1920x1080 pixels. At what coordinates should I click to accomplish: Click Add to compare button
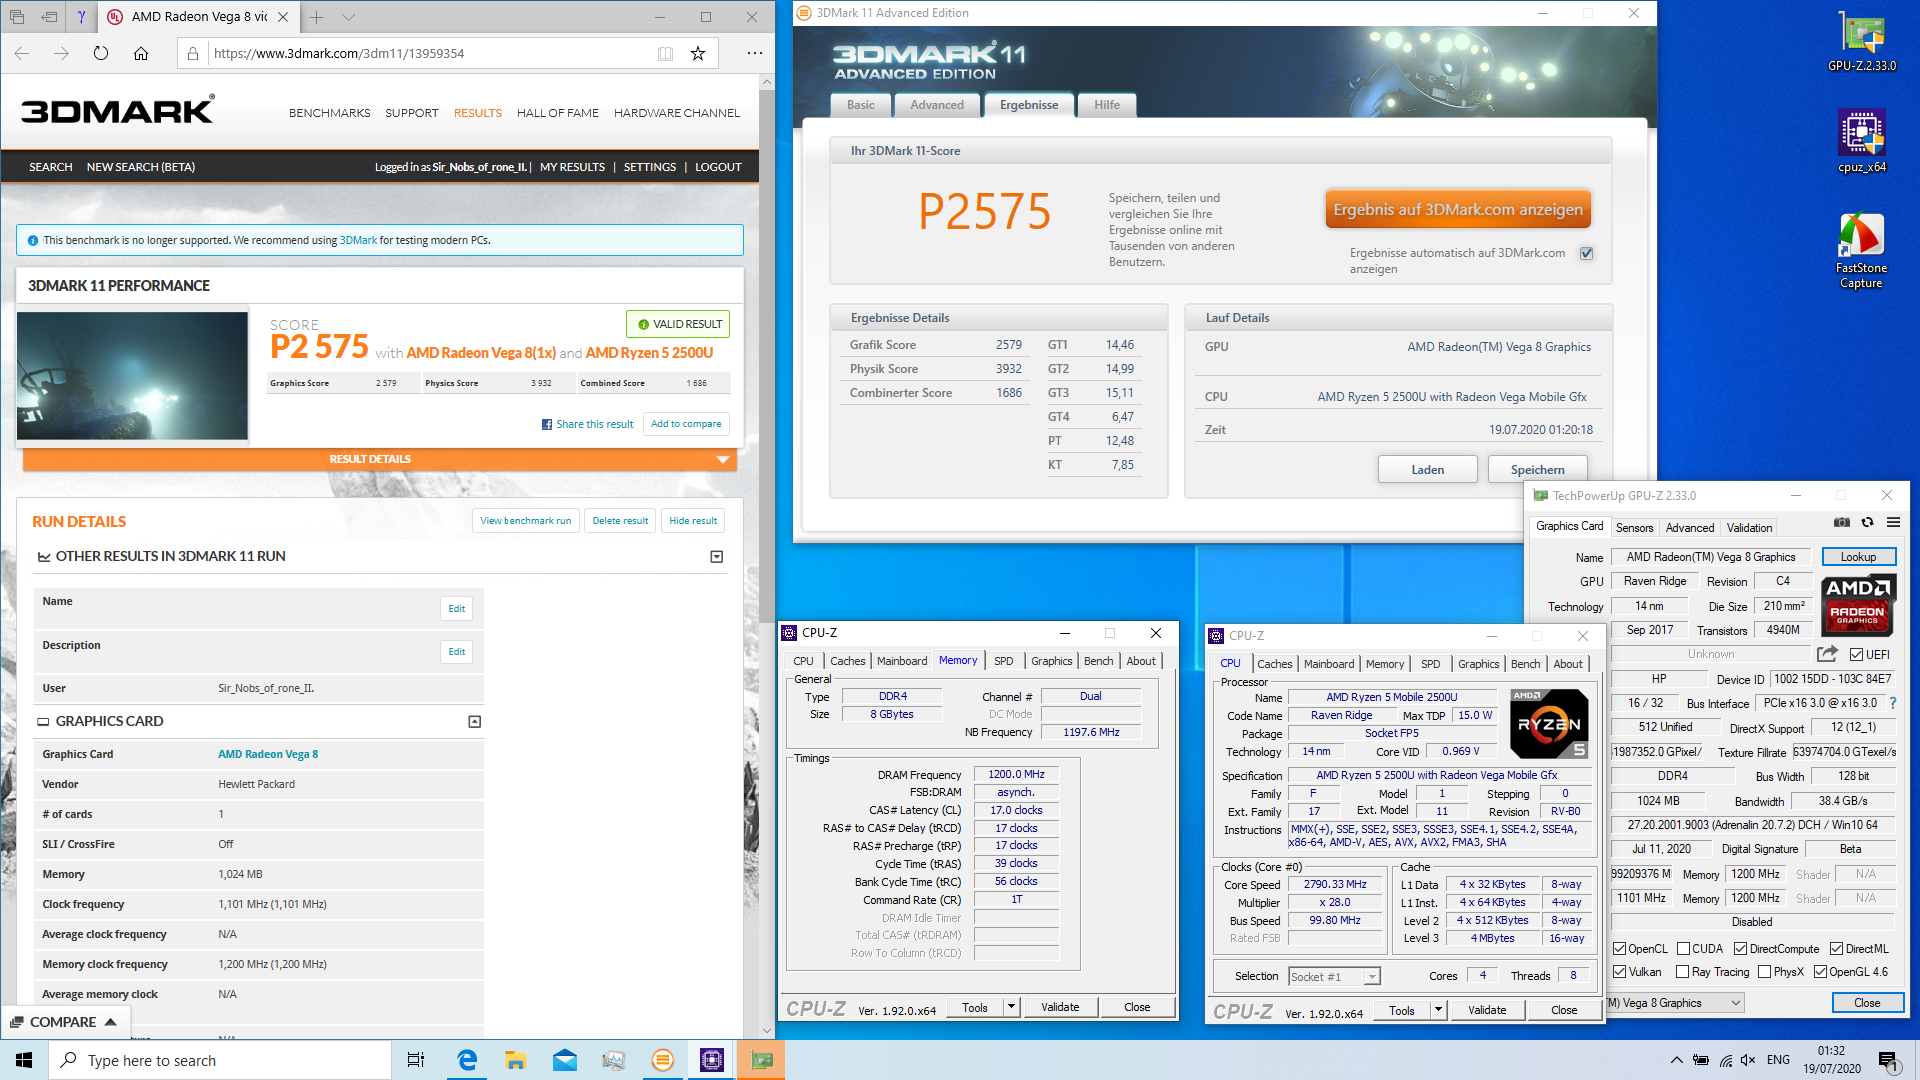pos(686,424)
